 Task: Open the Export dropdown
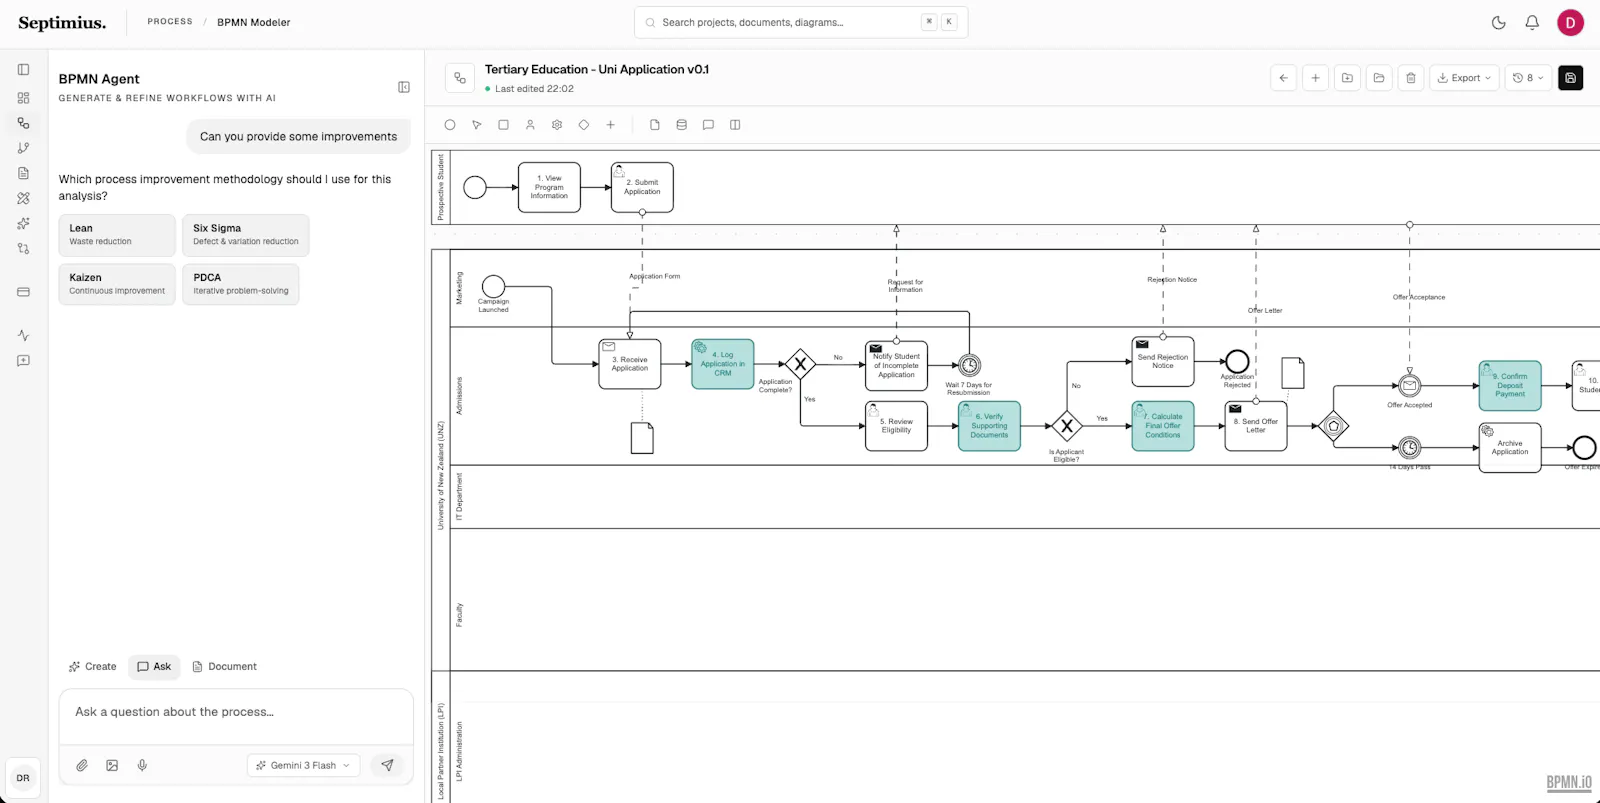[x=1465, y=78]
